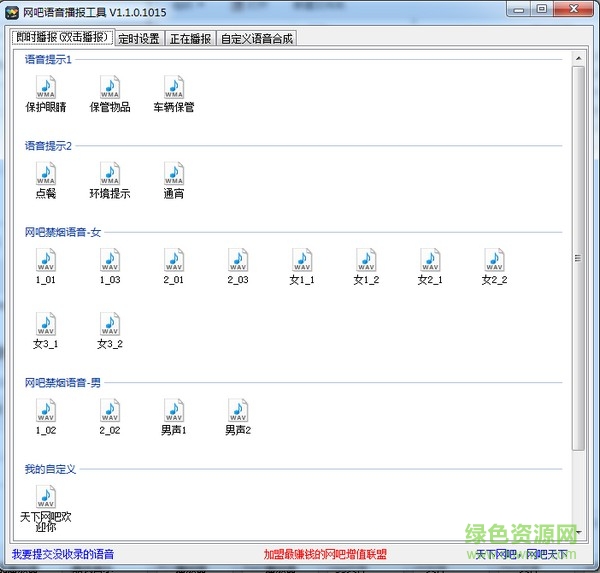Select the 点餐 voice file icon
Image resolution: width=600 pixels, height=573 pixels.
(x=46, y=173)
